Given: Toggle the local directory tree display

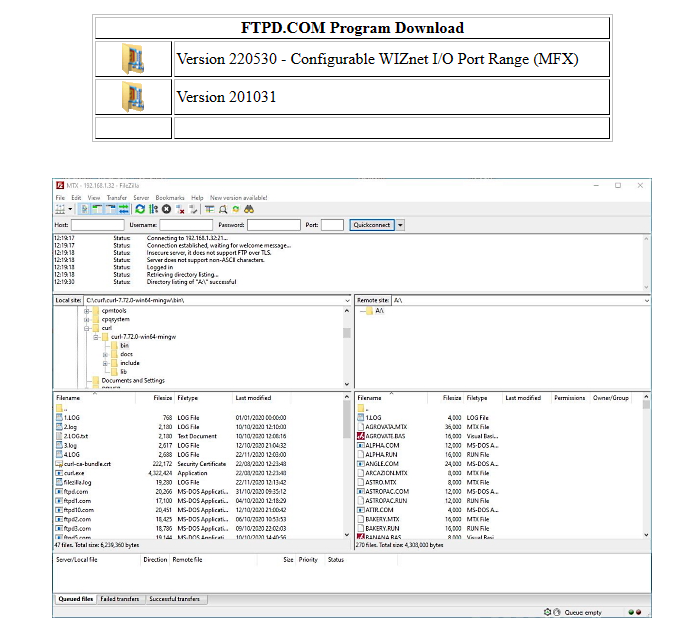Looking at the screenshot, I should (x=97, y=209).
